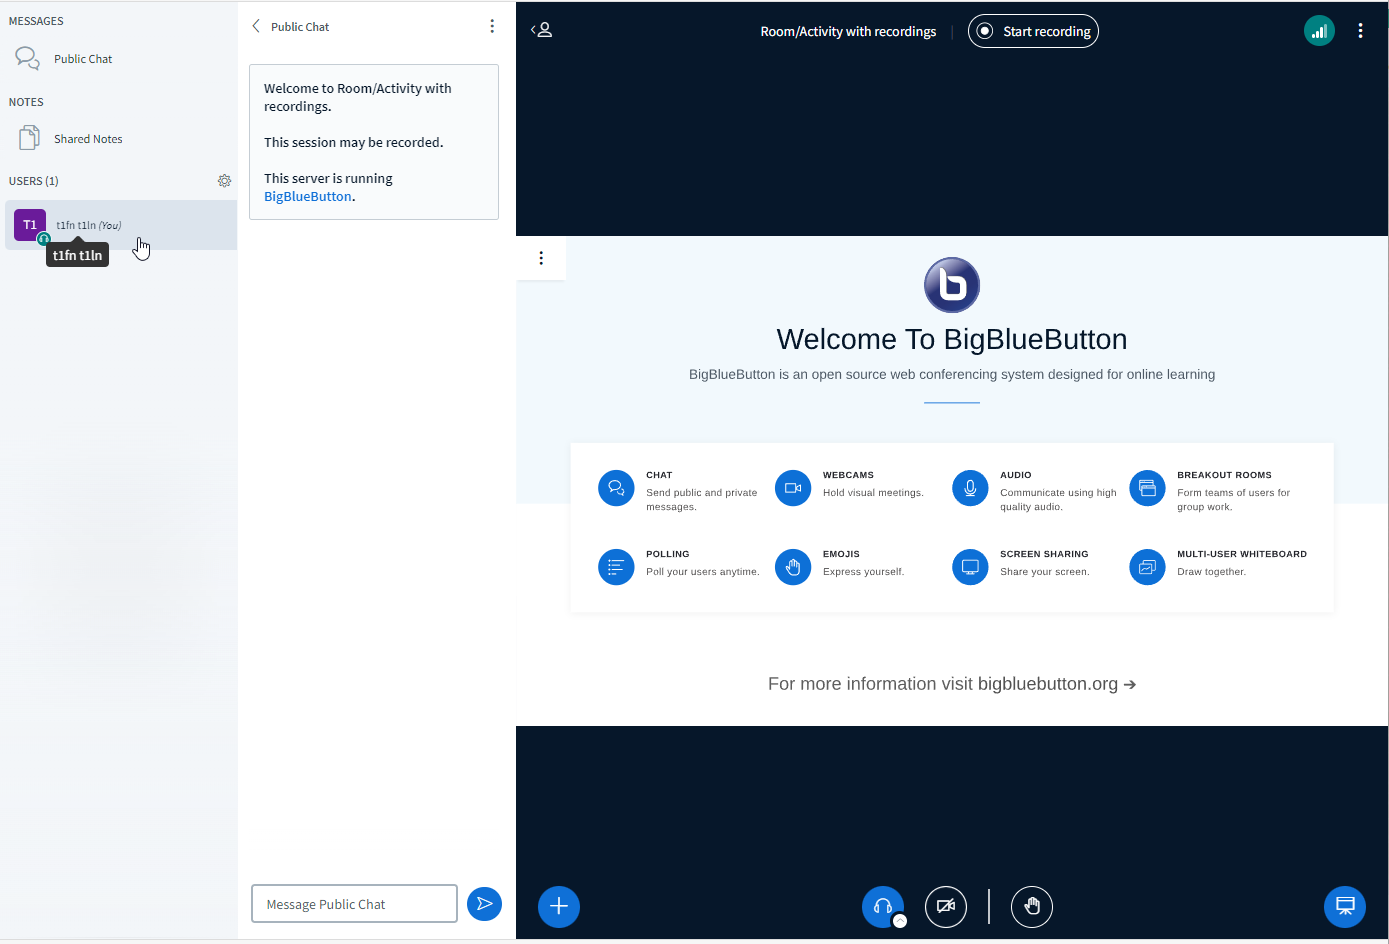Click the 'SCREEN SHARING' label on slide

[1044, 554]
